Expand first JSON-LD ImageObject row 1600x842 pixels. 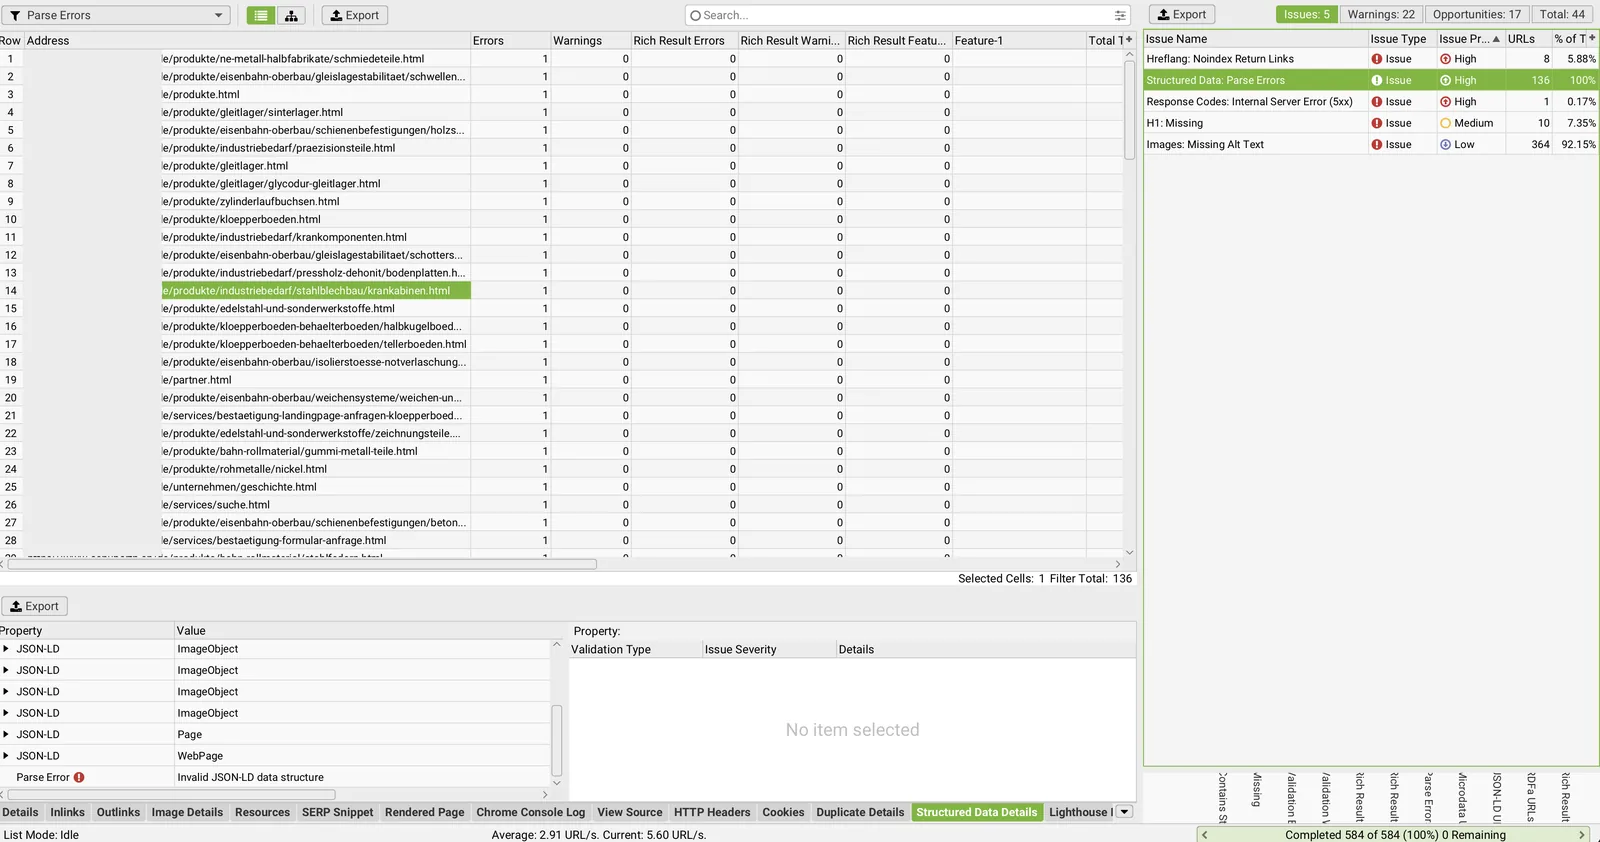pos(6,649)
